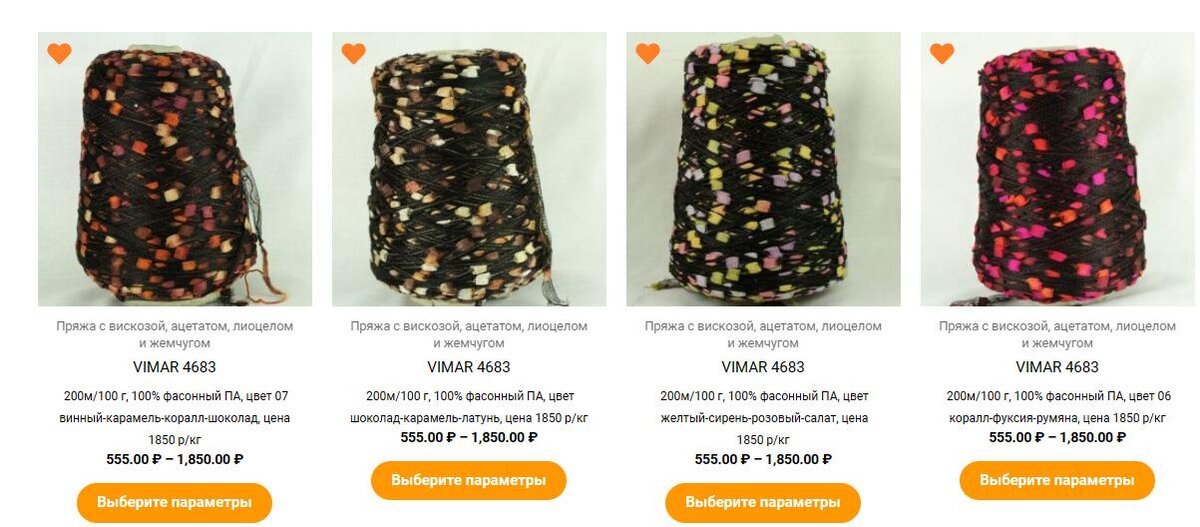Open VIMAR 4683 title of second product
Viewport: 1200px width, 527px height.
tap(469, 367)
